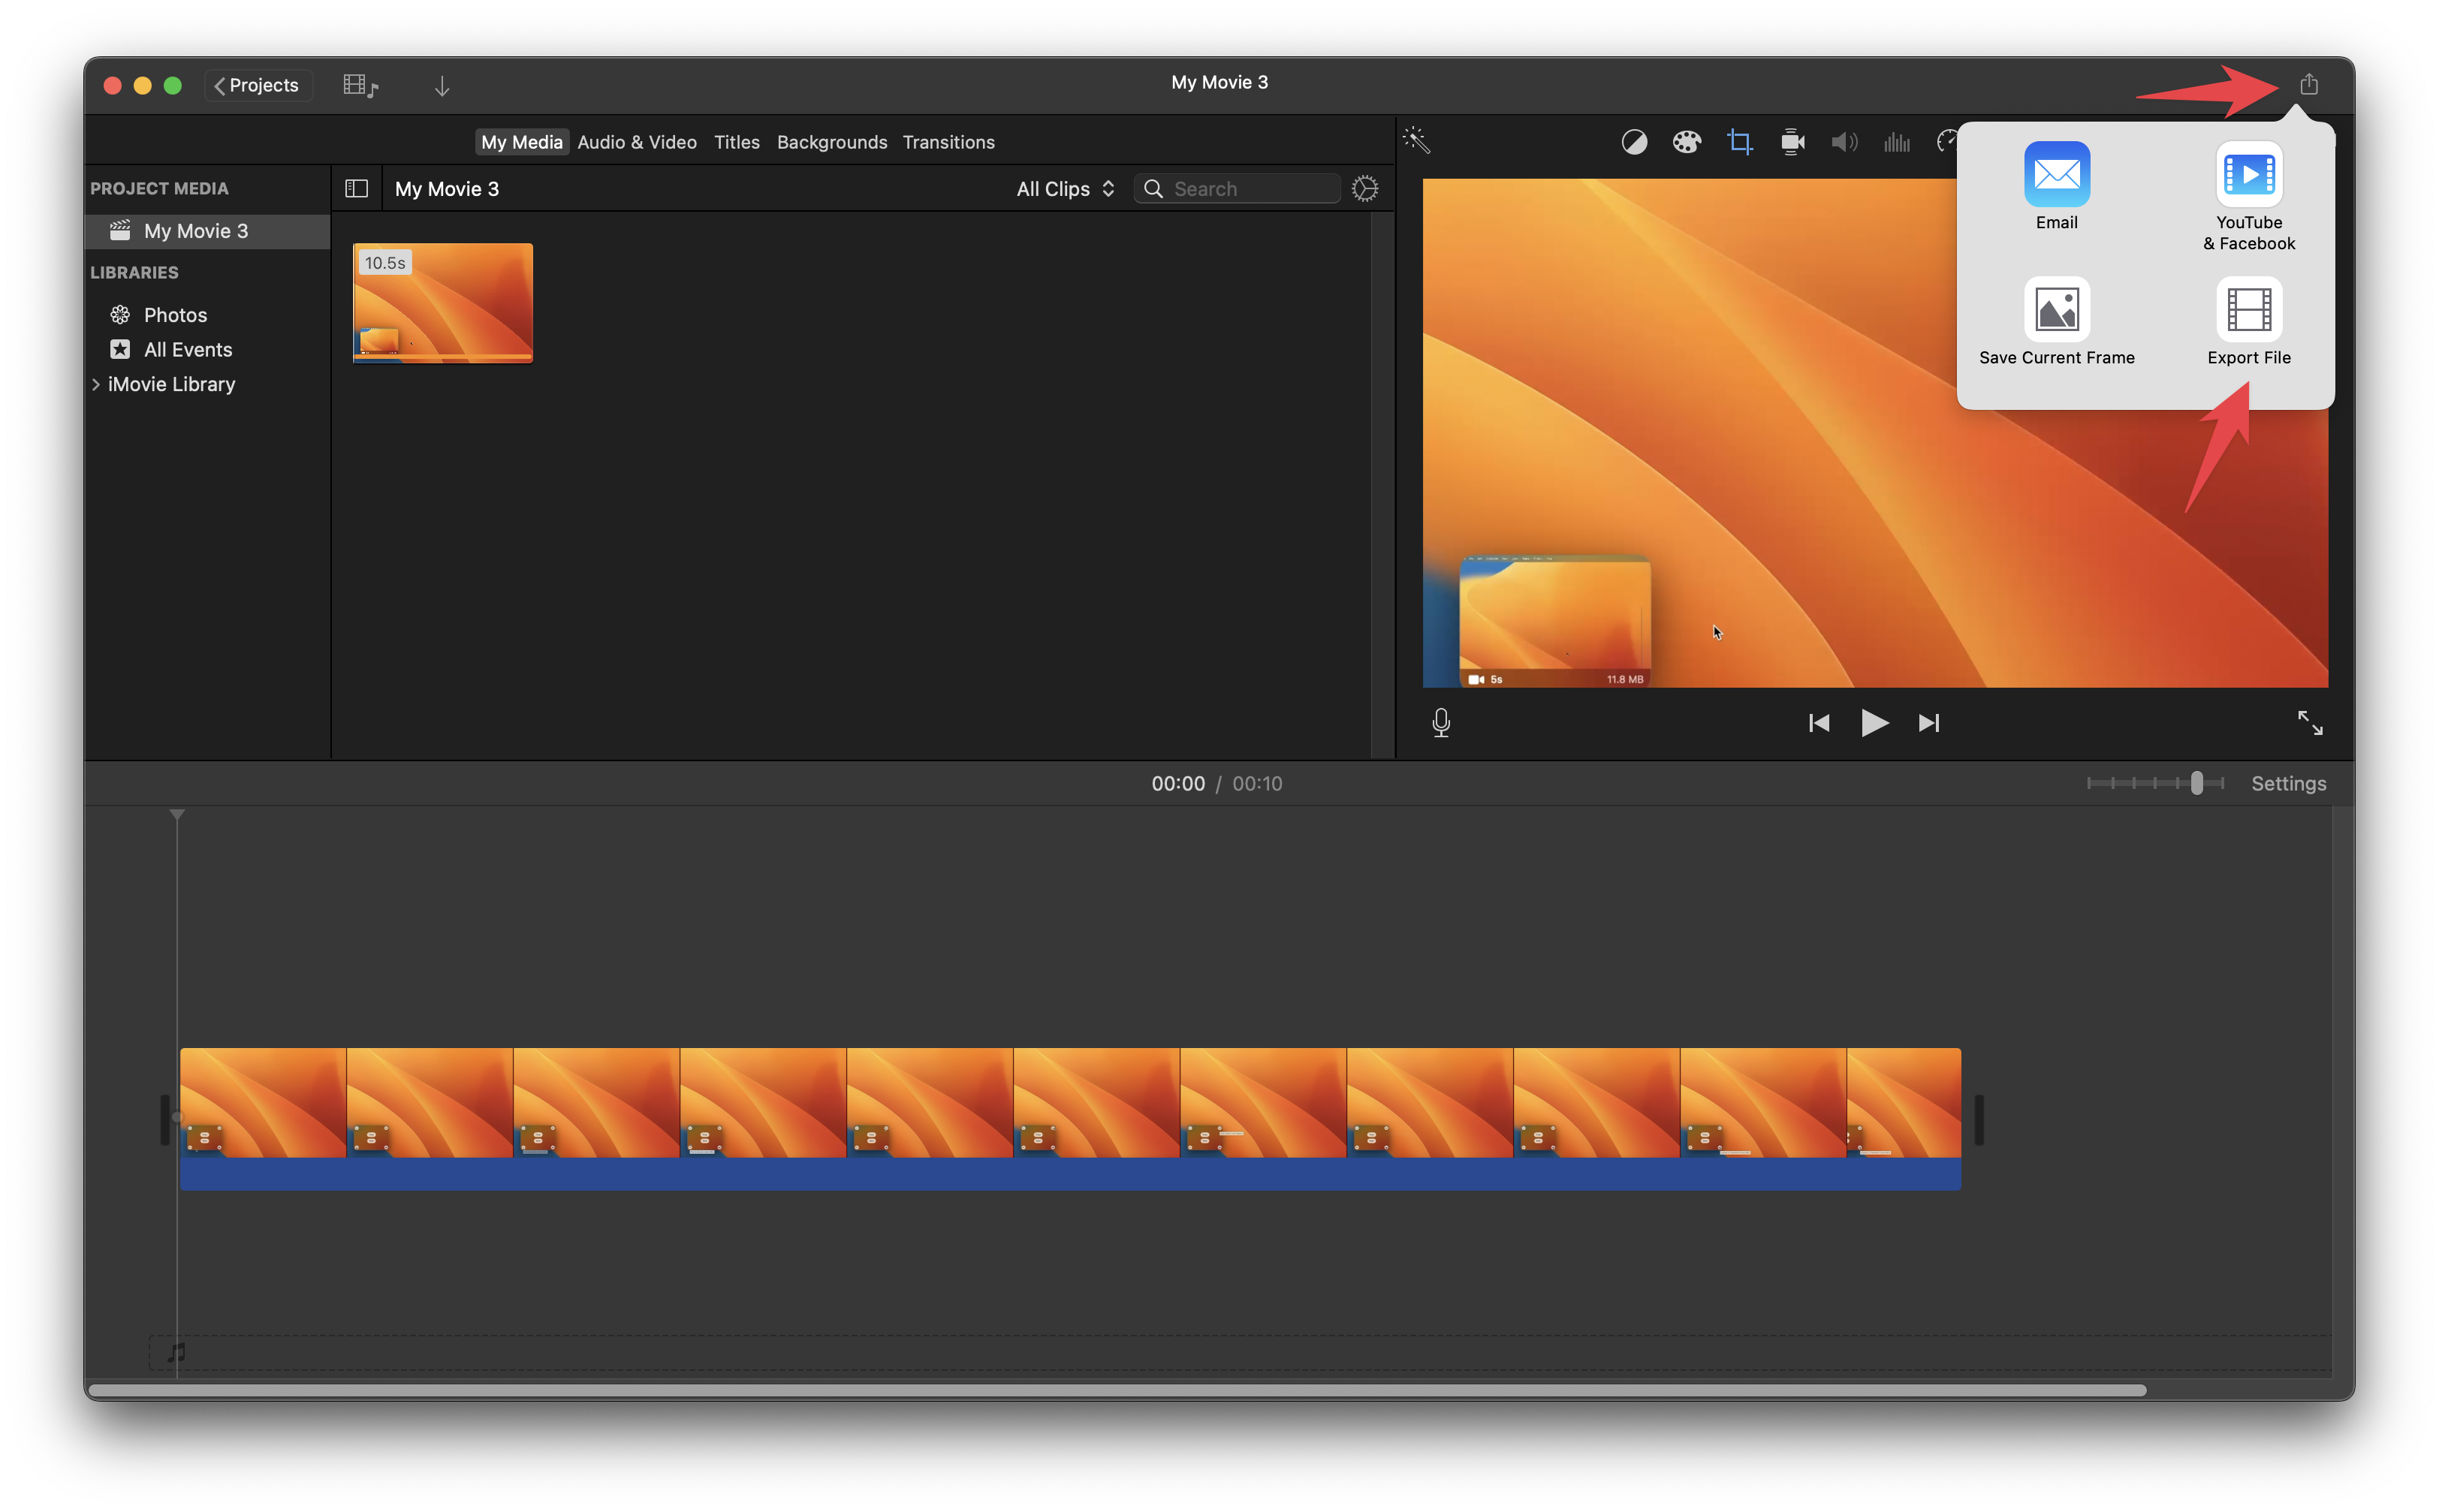
Task: Click the horizontal timeline scrollbar
Action: click(1117, 1390)
